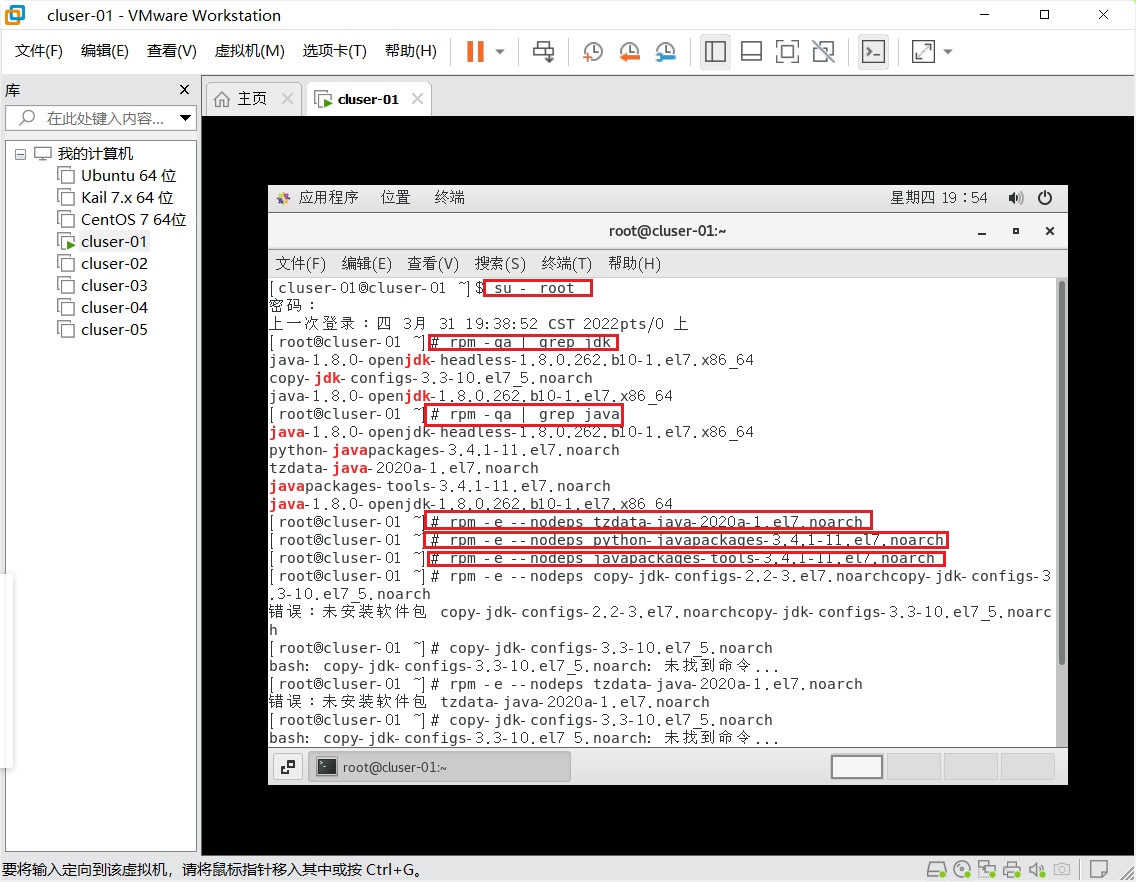The width and height of the screenshot is (1136, 882).
Task: Open terminal 帮助(H) menu
Action: [x=634, y=263]
